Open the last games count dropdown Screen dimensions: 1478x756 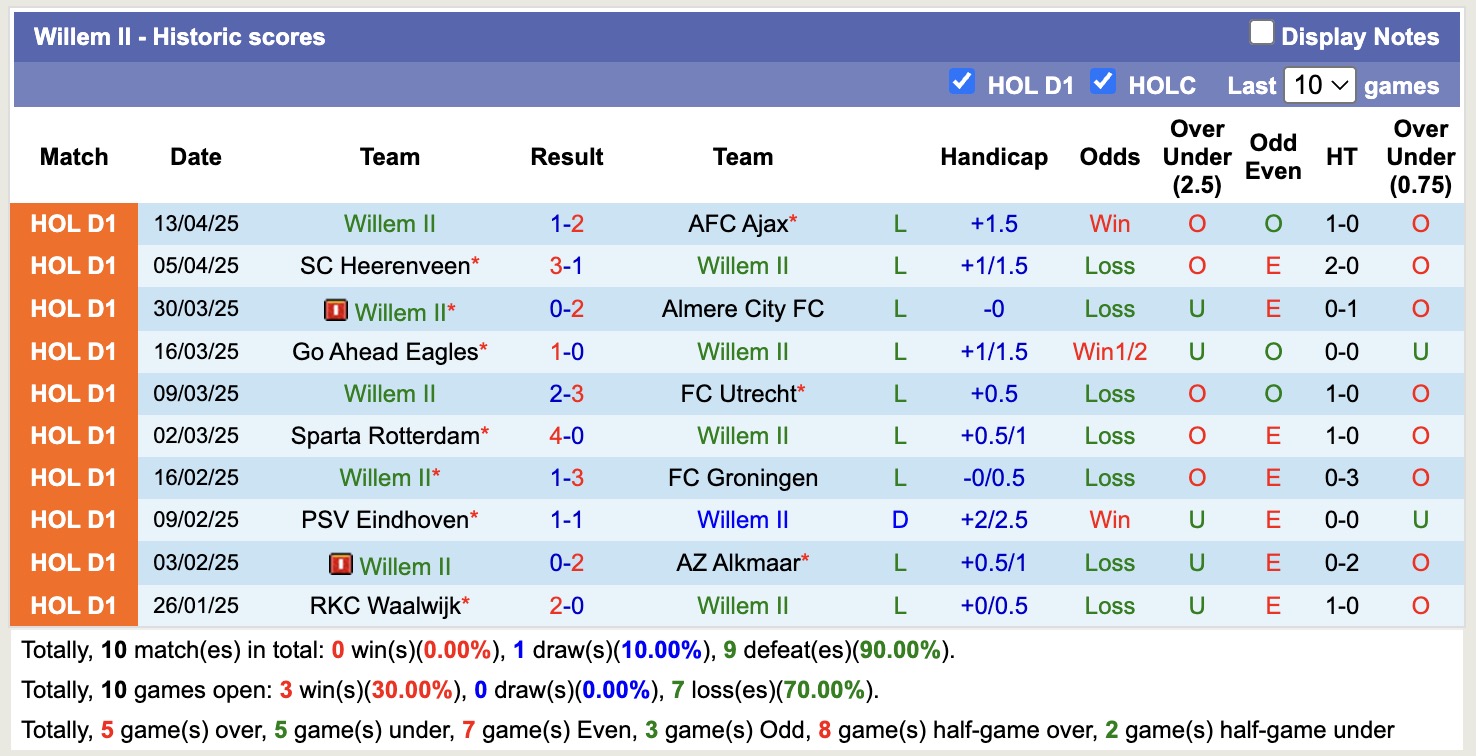(x=1319, y=87)
